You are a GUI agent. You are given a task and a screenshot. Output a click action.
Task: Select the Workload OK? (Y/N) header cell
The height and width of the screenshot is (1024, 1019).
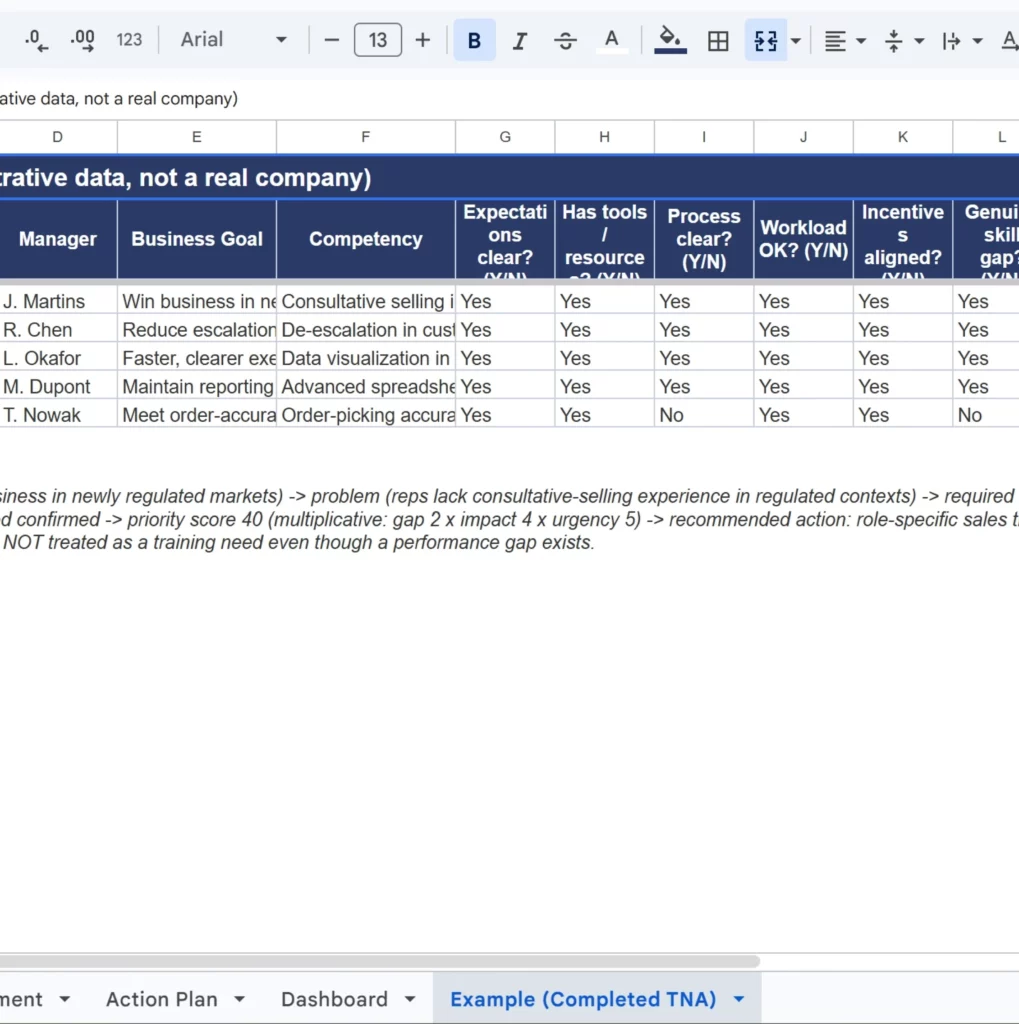(803, 239)
